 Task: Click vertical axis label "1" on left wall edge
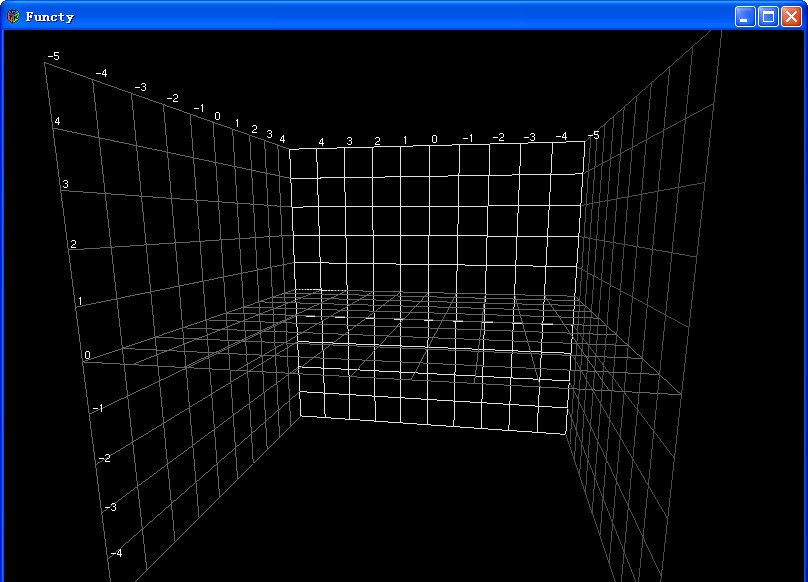click(x=80, y=301)
